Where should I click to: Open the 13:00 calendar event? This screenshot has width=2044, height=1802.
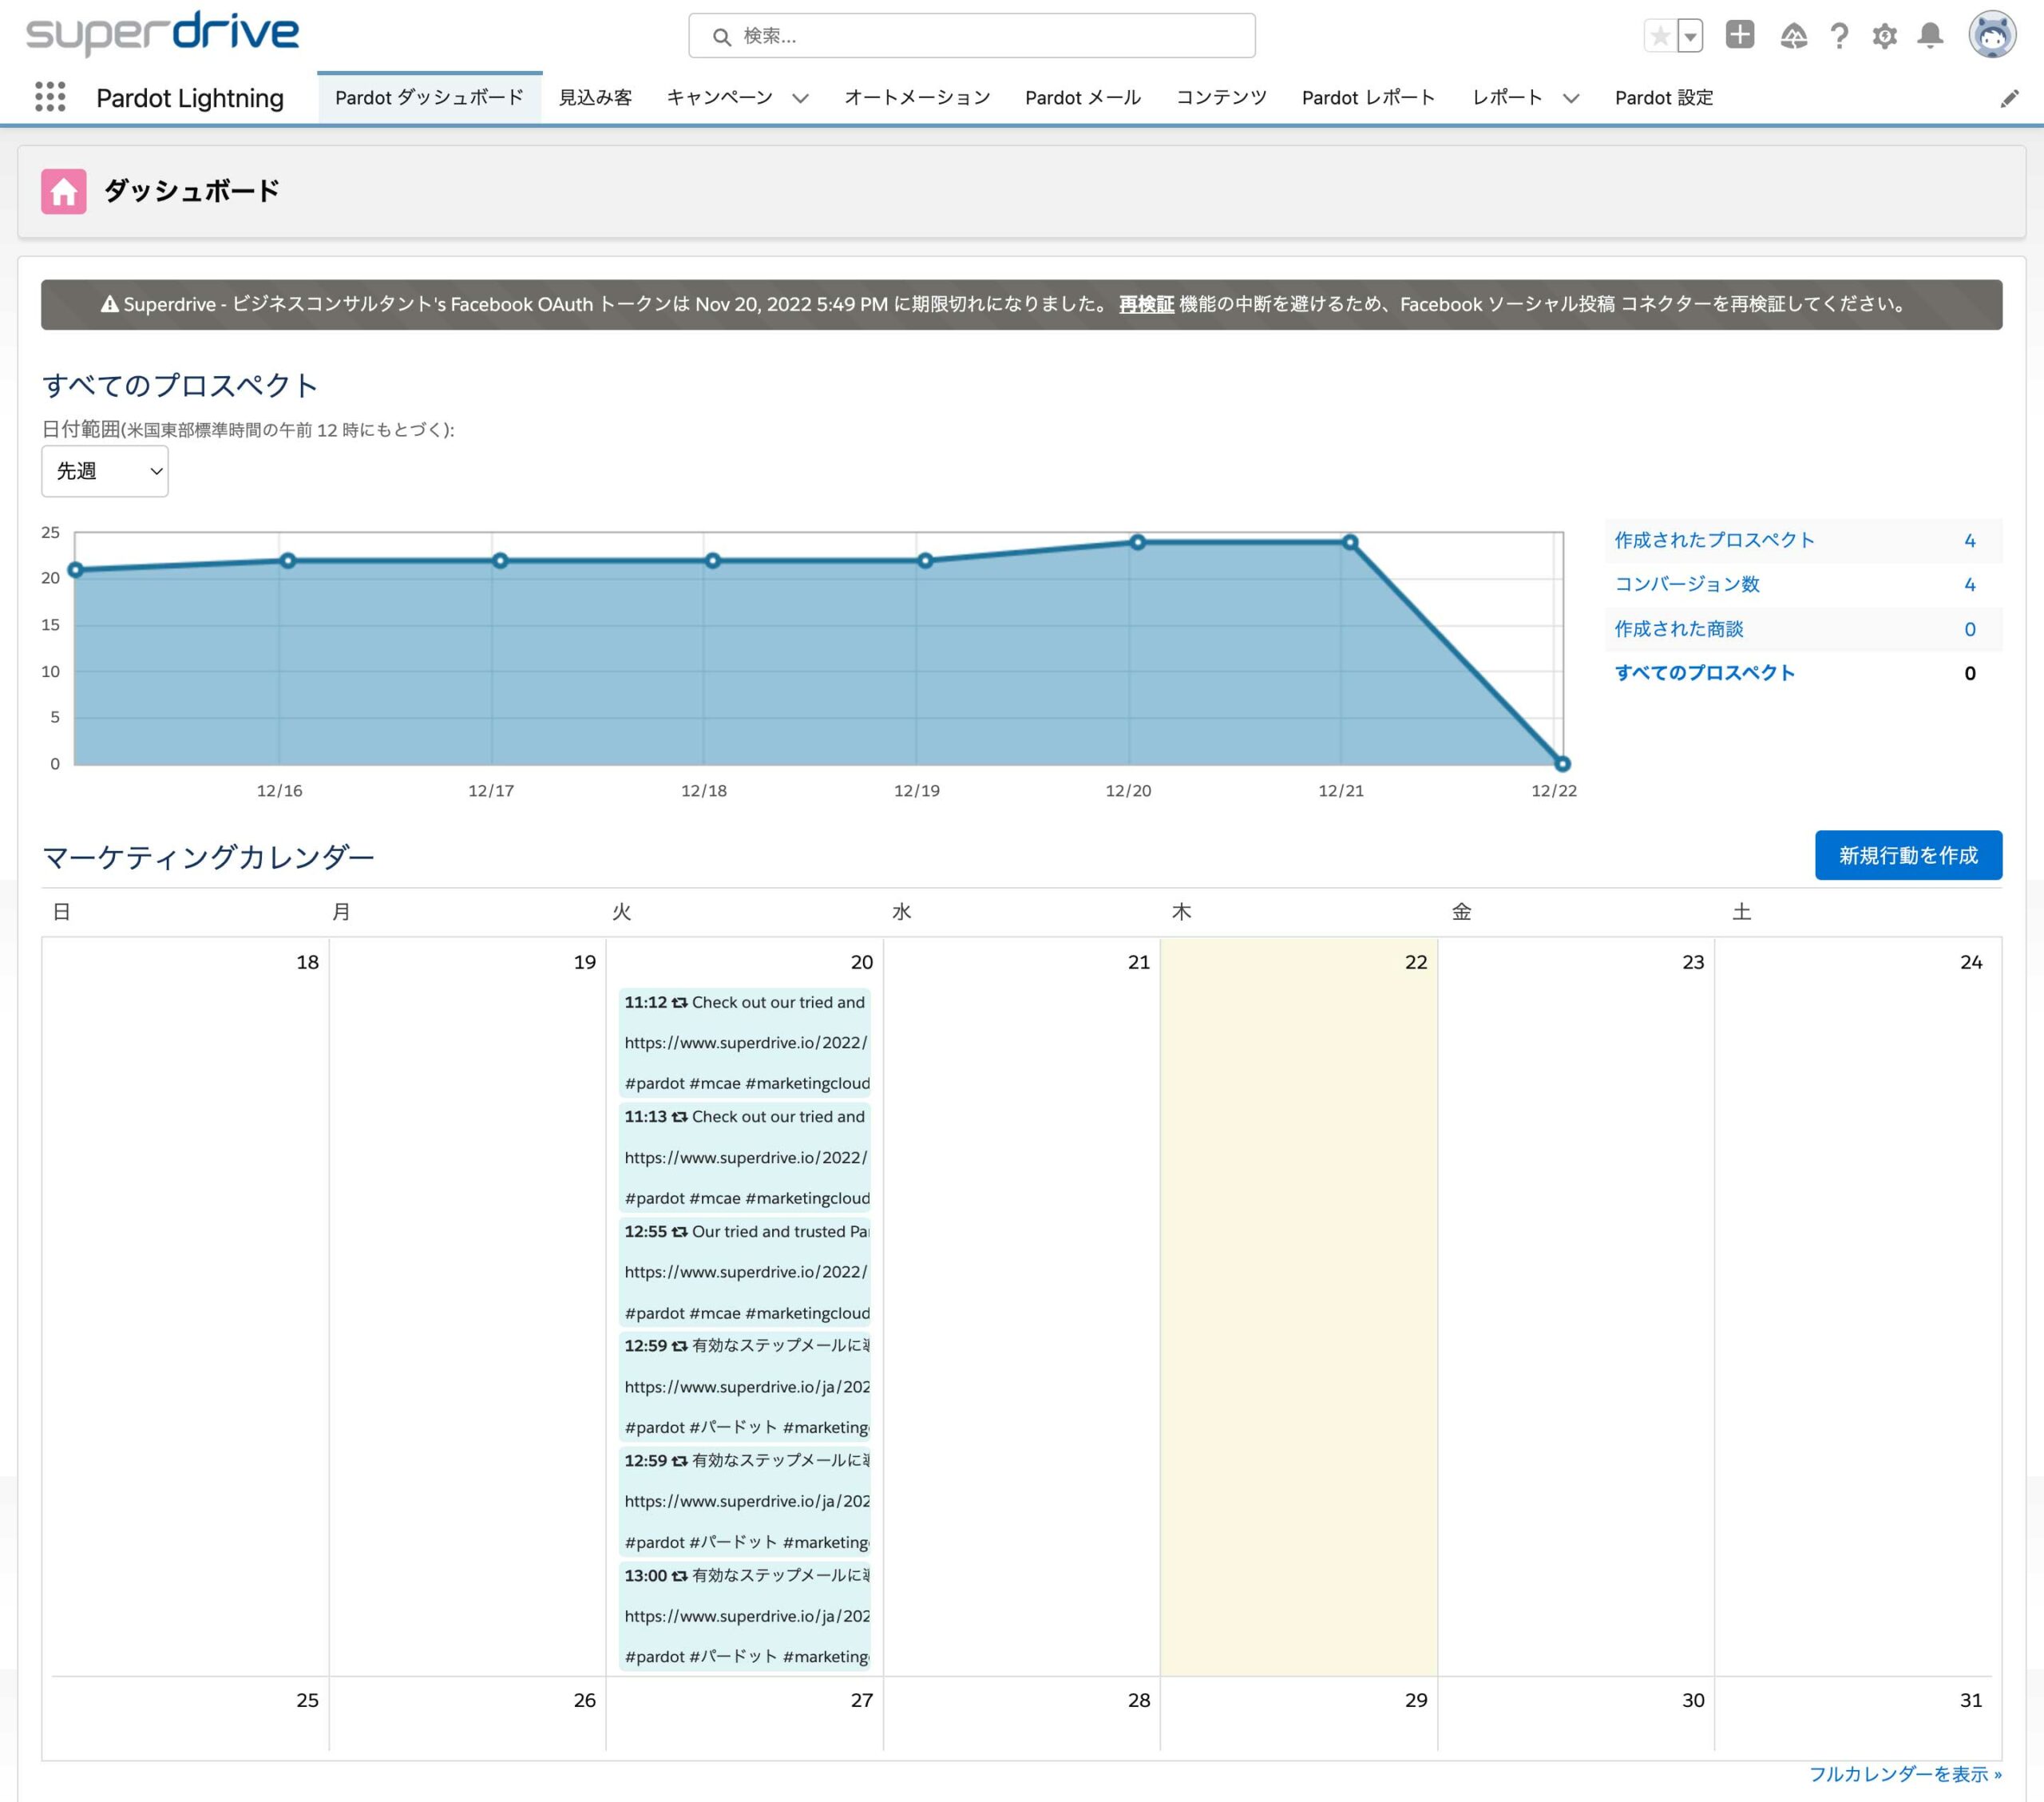pos(745,1616)
